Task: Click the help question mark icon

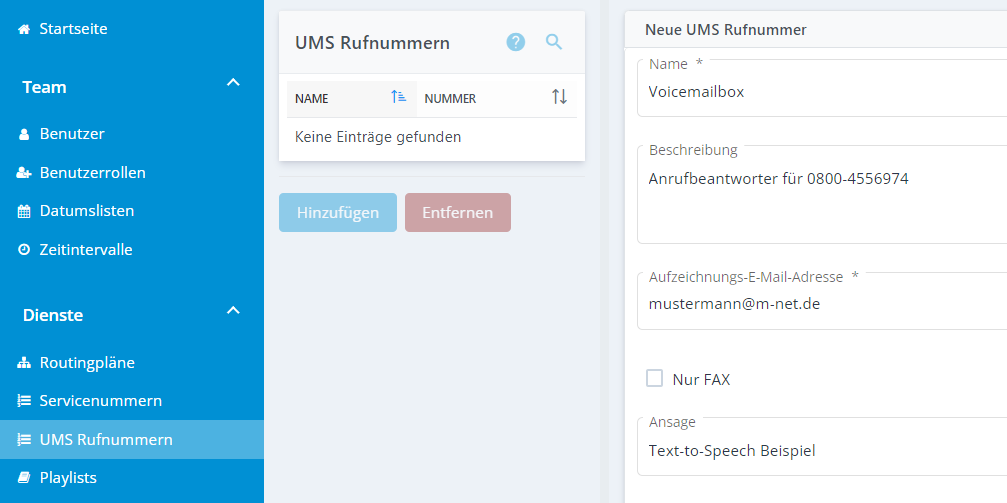Action: pyautogui.click(x=515, y=42)
